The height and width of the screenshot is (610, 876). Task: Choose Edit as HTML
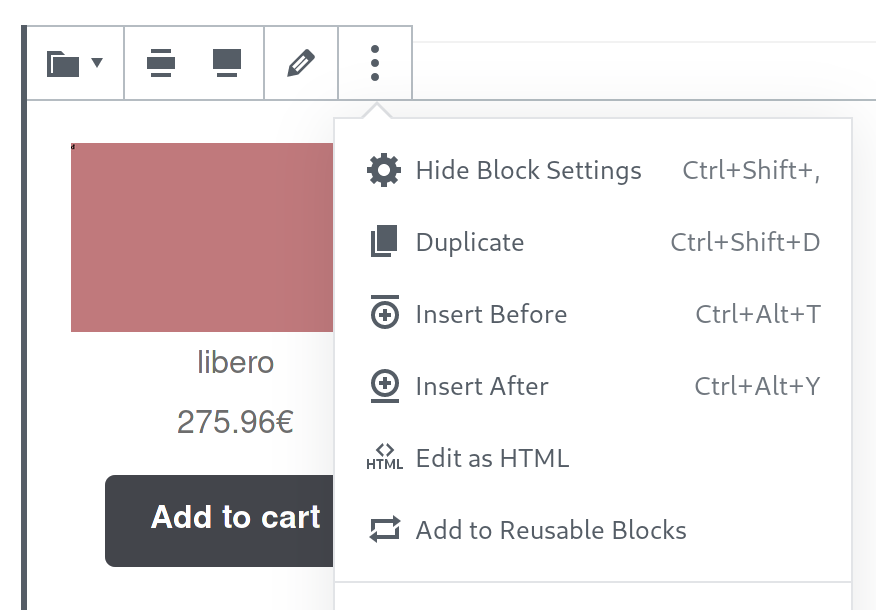coord(593,458)
